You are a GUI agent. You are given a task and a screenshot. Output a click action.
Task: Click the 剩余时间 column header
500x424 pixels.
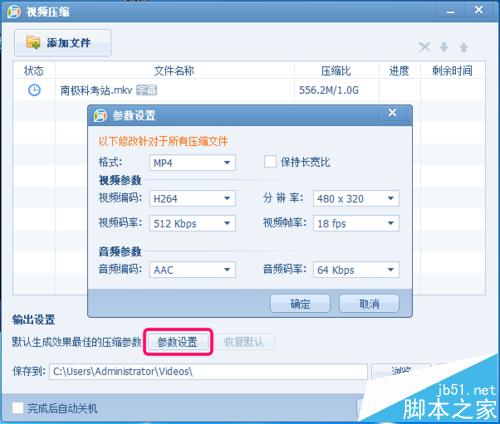coord(452,71)
